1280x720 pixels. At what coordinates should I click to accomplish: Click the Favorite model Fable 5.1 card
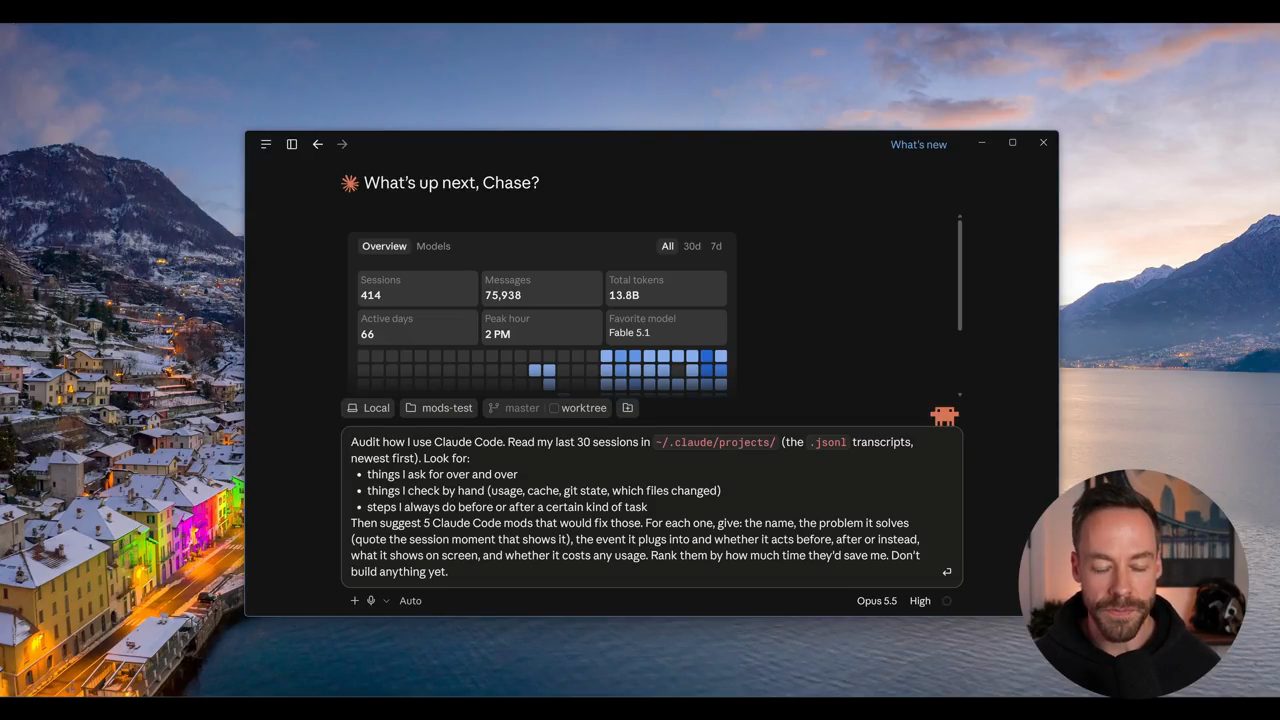pyautogui.click(x=666, y=327)
